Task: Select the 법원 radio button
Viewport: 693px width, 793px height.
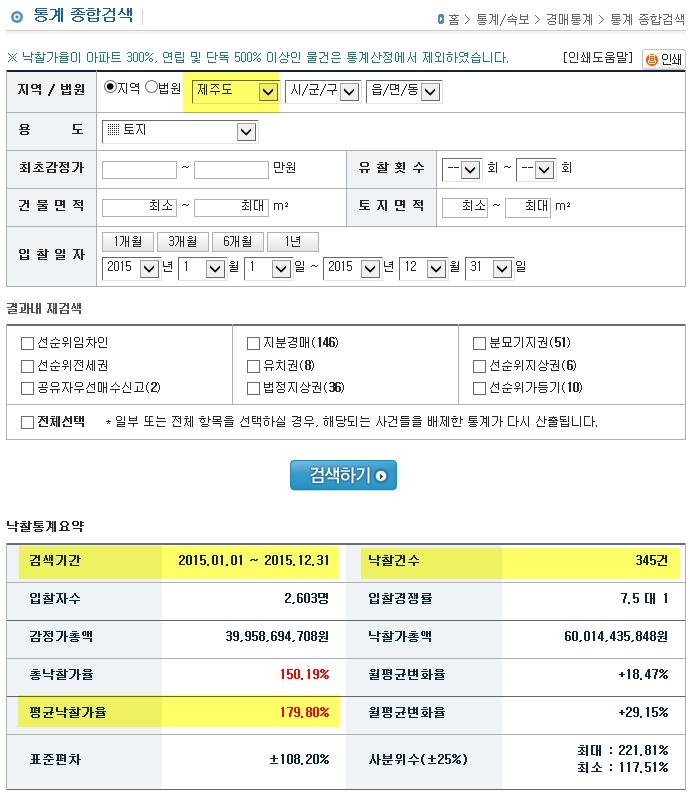Action: pos(151,87)
